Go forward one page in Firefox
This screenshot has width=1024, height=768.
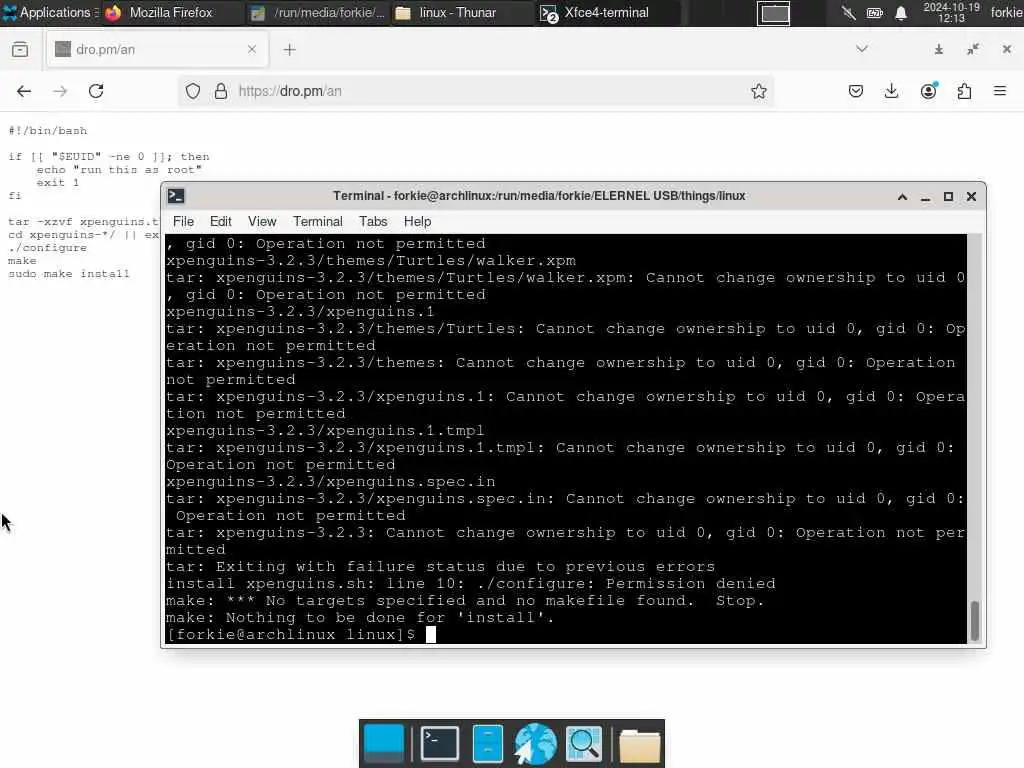click(60, 91)
